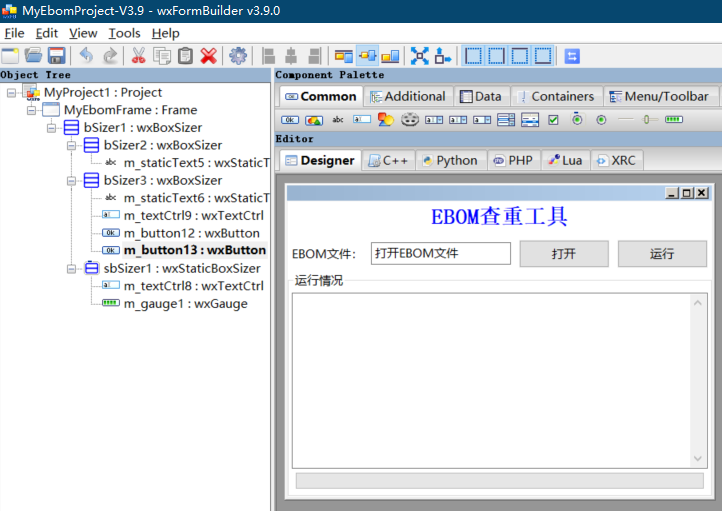
Task: Show the PHP editor tab
Action: (514, 161)
